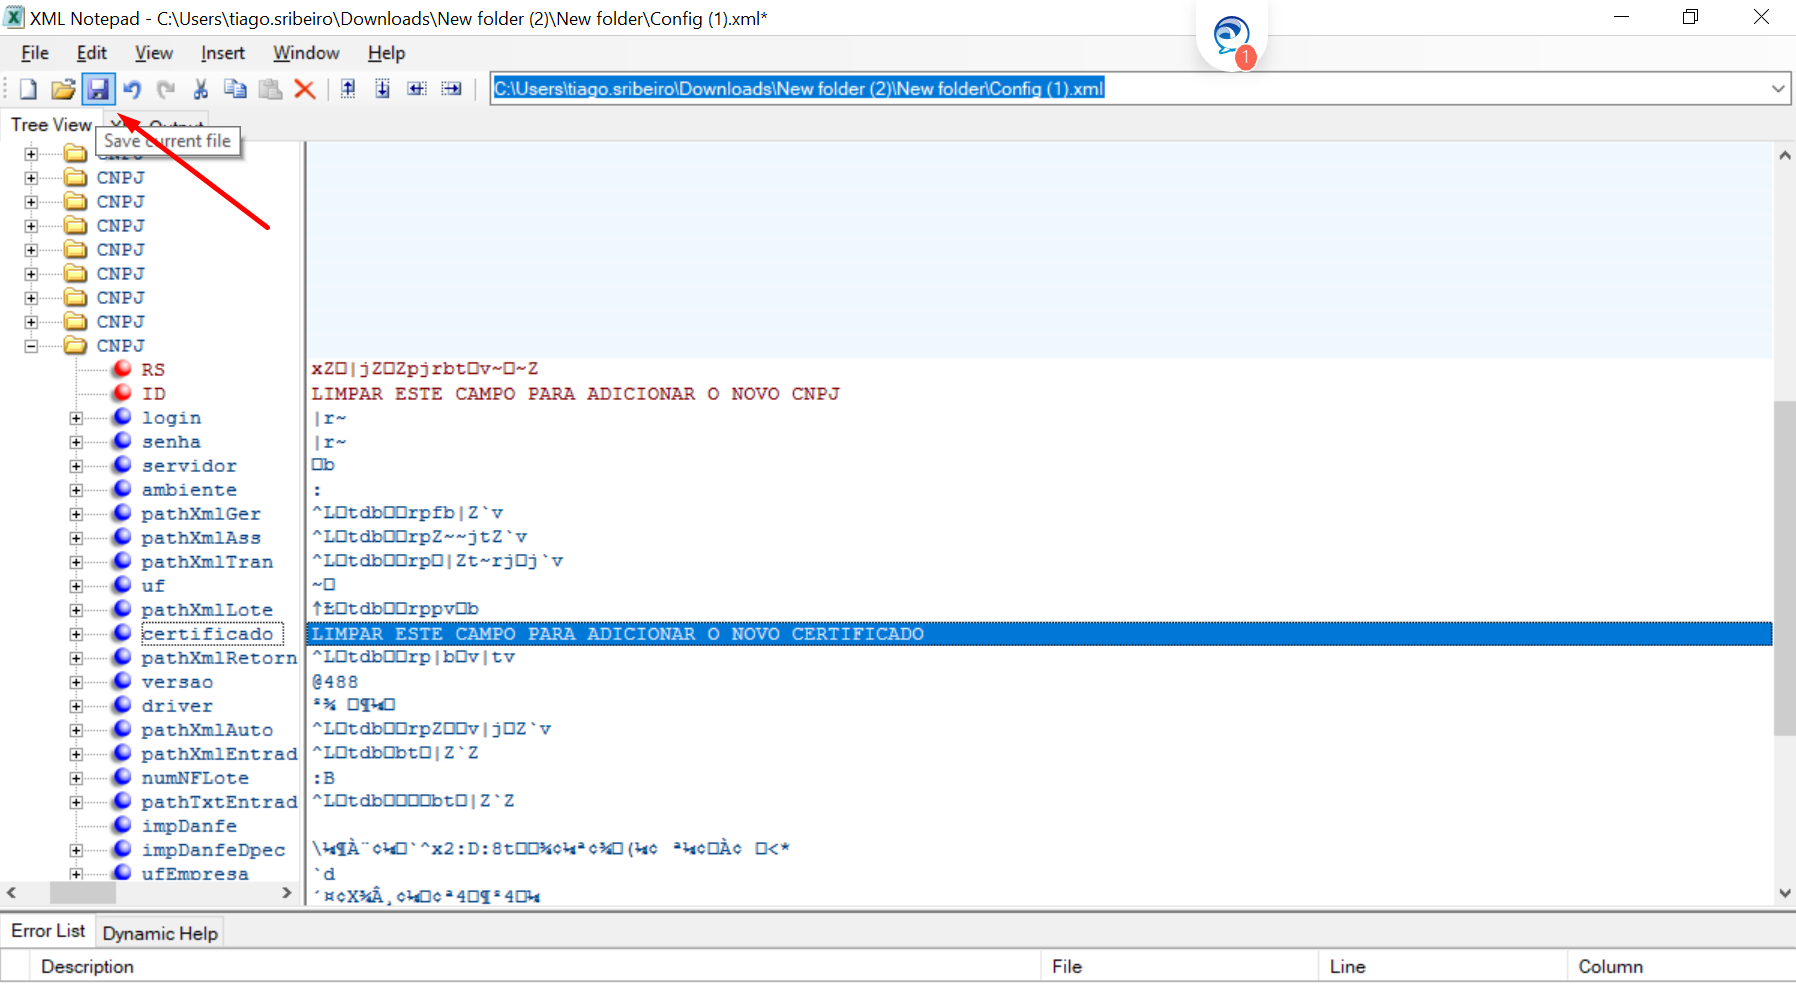Click the File column header
The image size is (1796, 984).
[1180, 966]
